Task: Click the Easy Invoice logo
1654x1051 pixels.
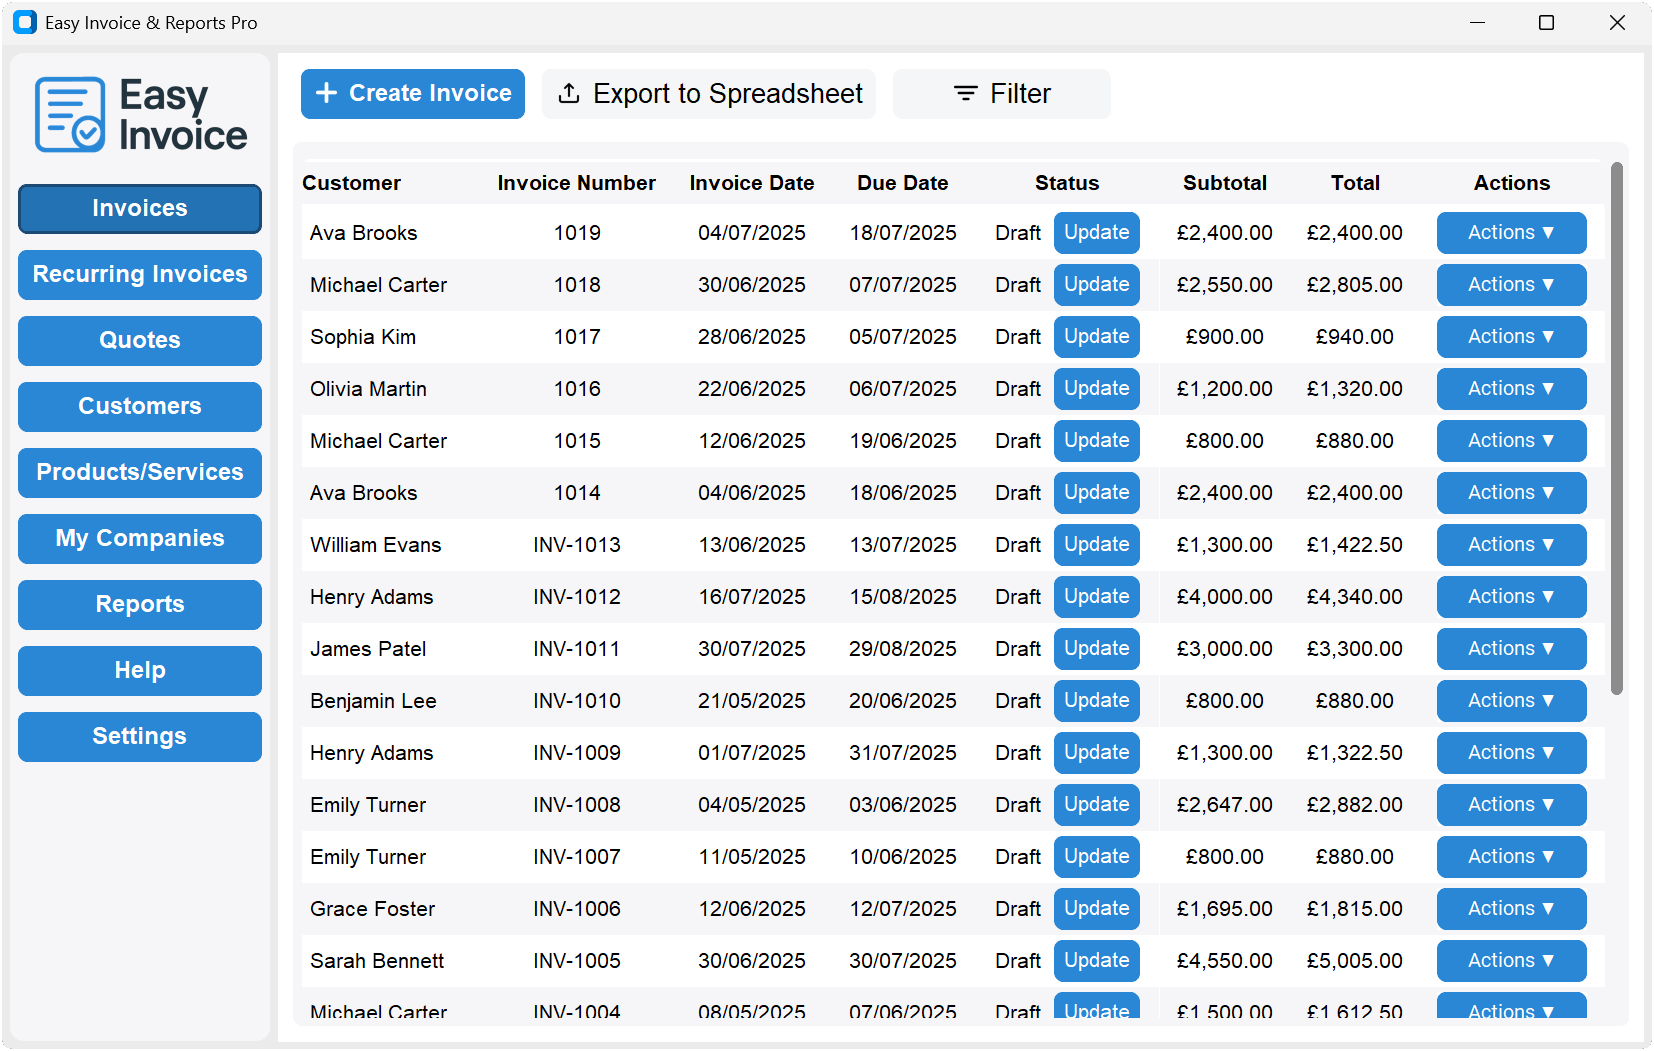Action: pyautogui.click(x=140, y=115)
